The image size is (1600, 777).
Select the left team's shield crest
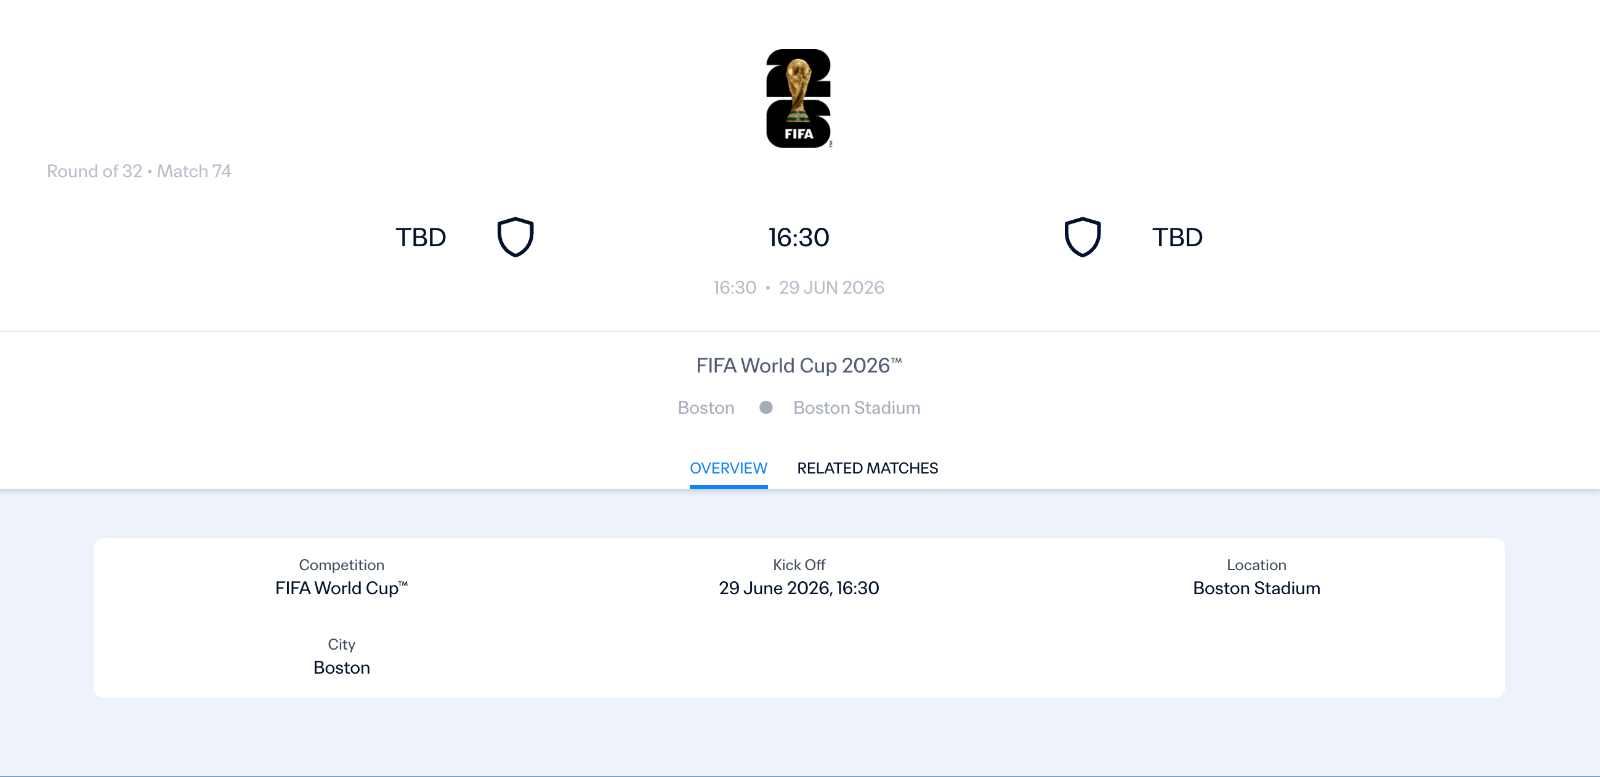coord(515,236)
